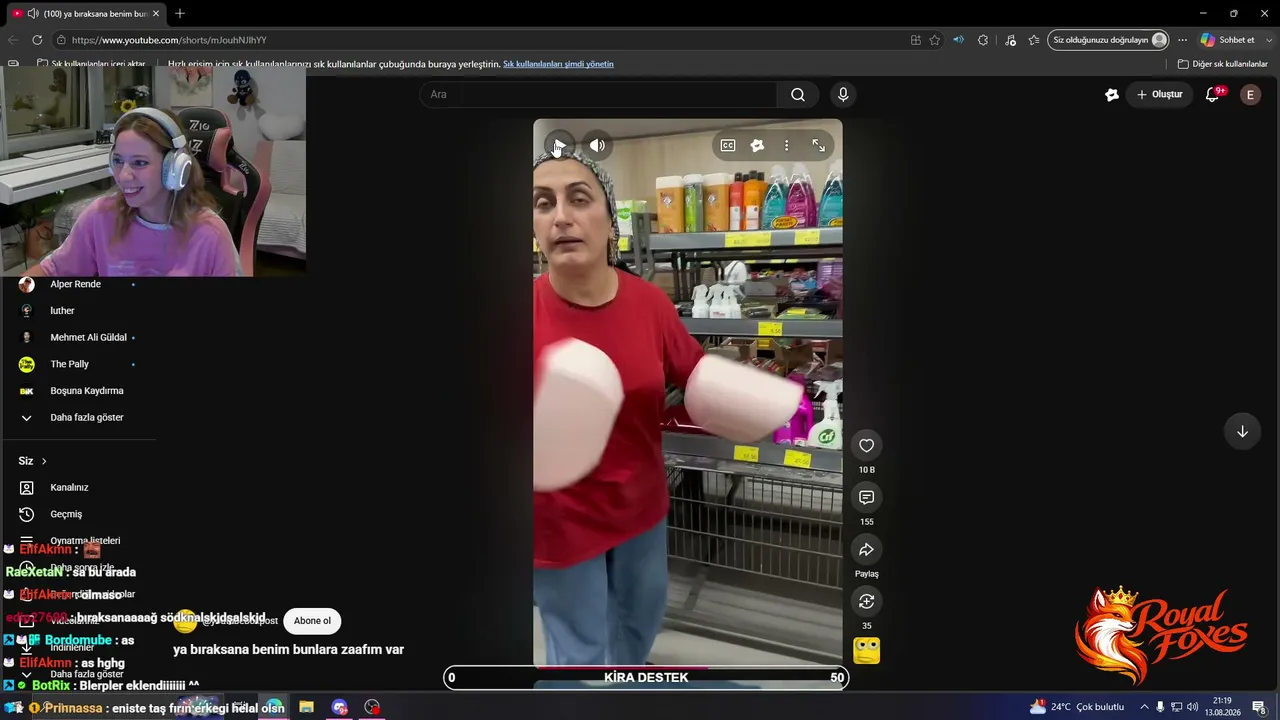Mute the tab using its speaker icon
The width and height of the screenshot is (1280, 720).
point(33,13)
